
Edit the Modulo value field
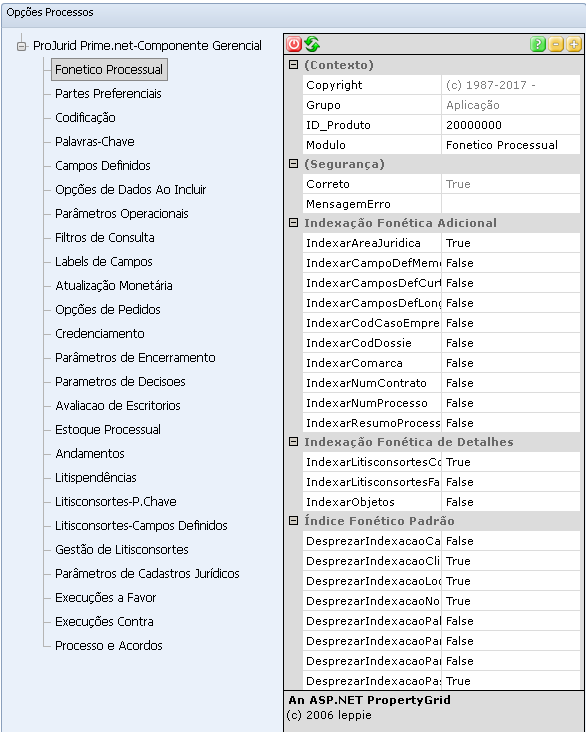coord(510,145)
